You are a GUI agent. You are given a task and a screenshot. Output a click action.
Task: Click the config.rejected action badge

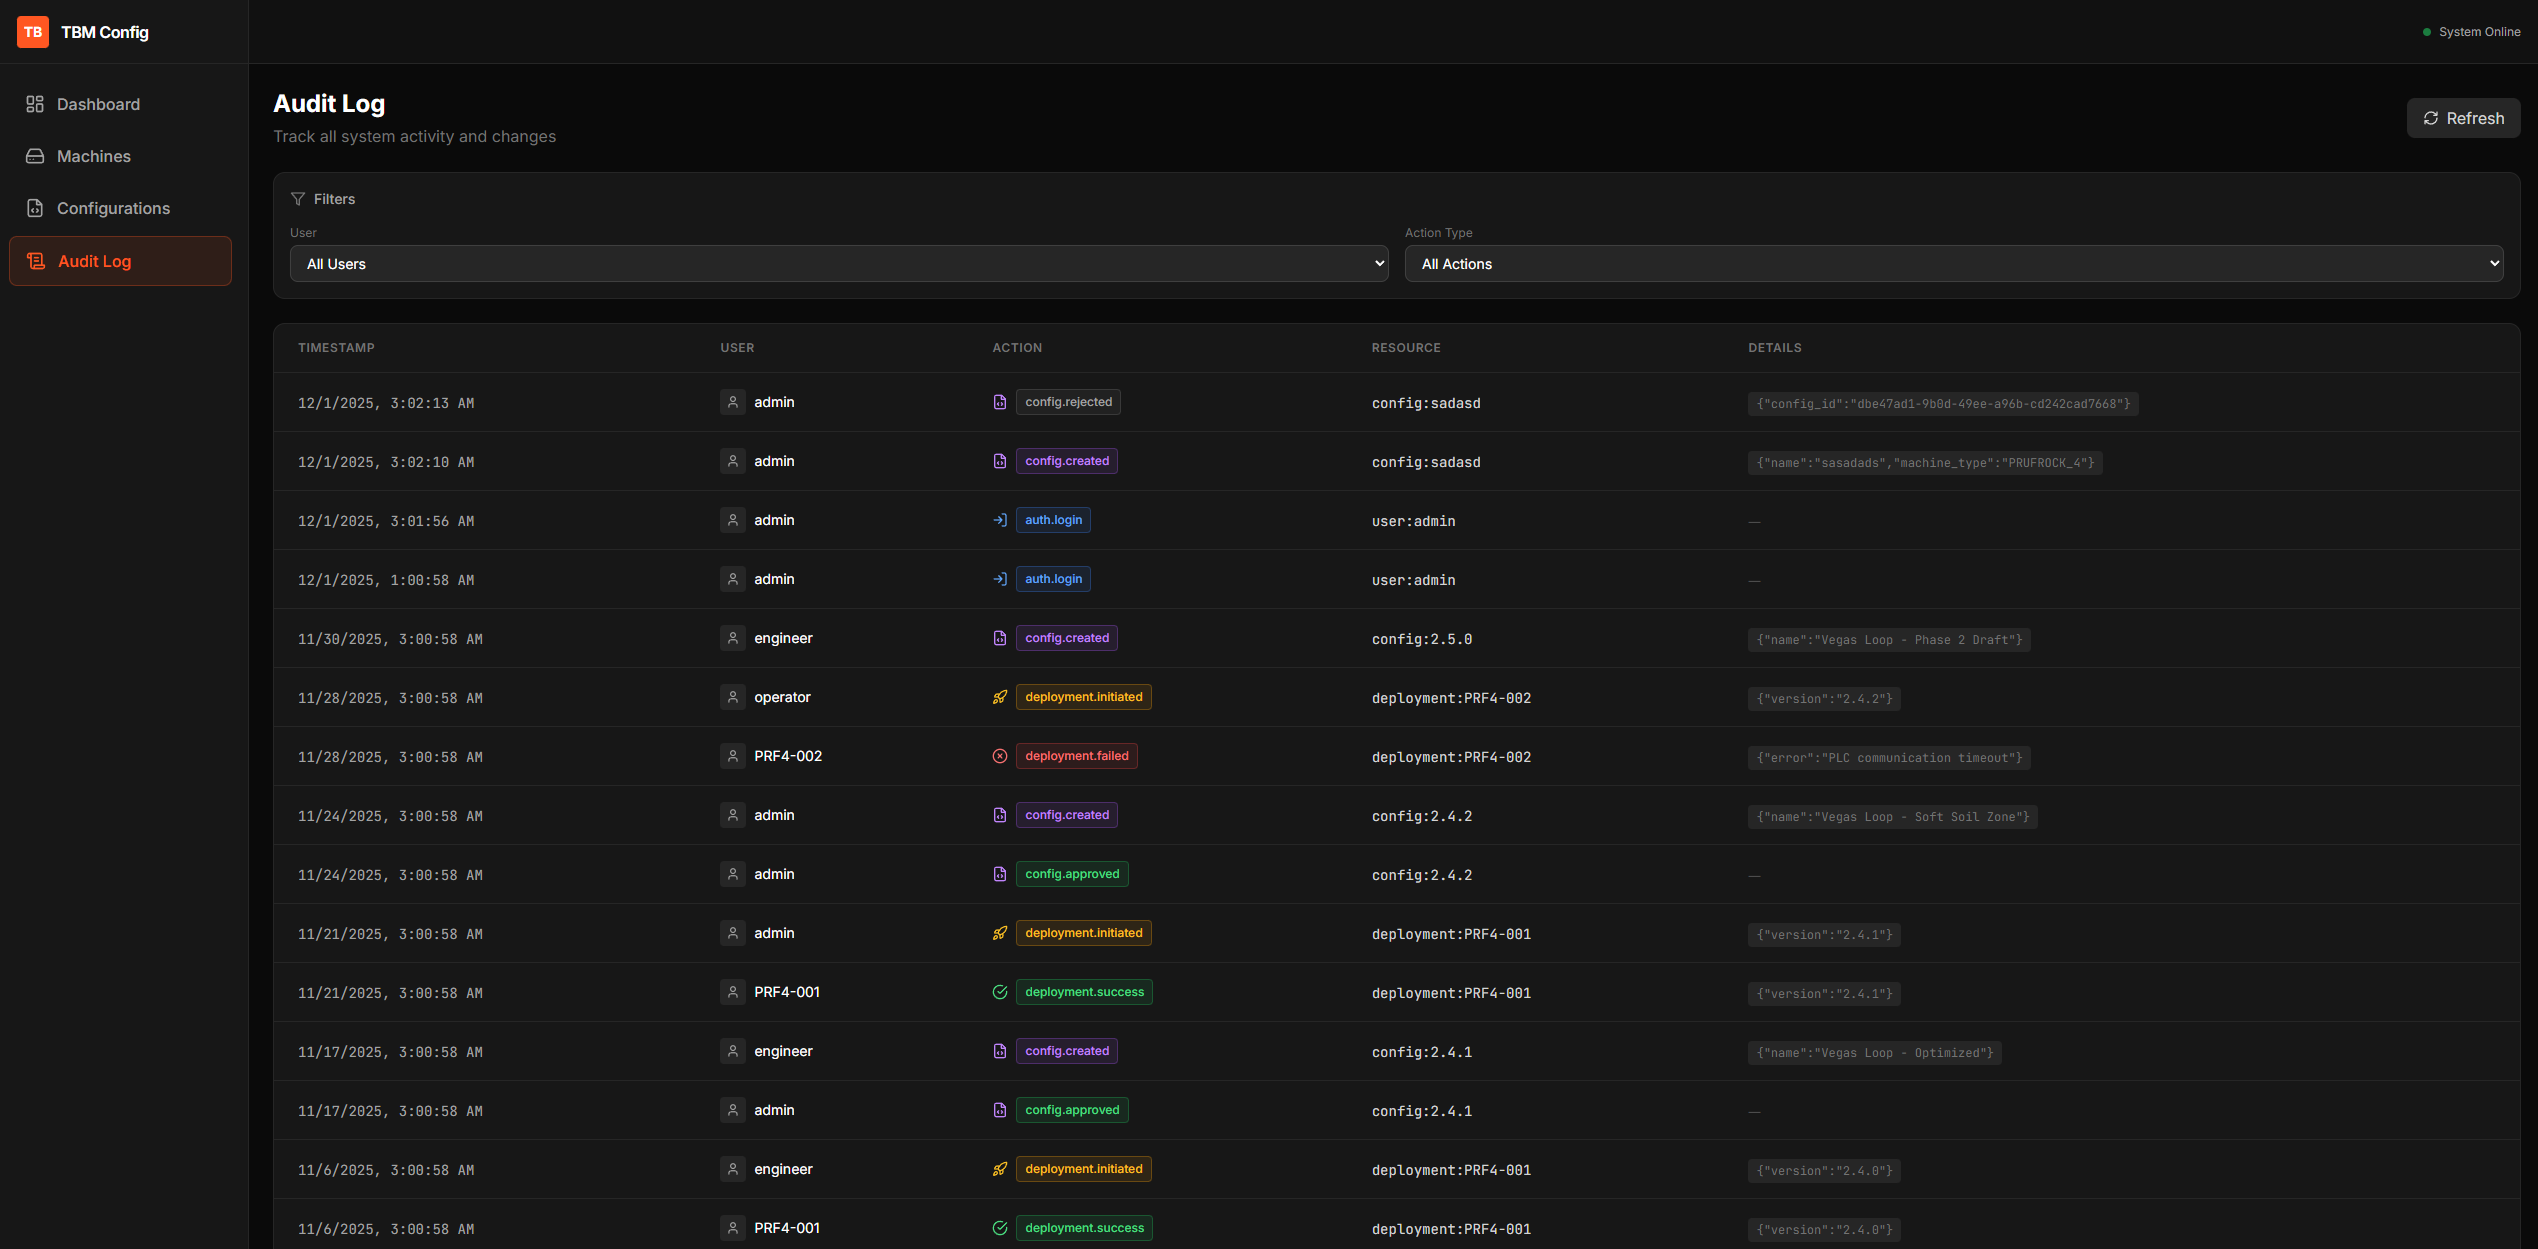click(x=1068, y=402)
